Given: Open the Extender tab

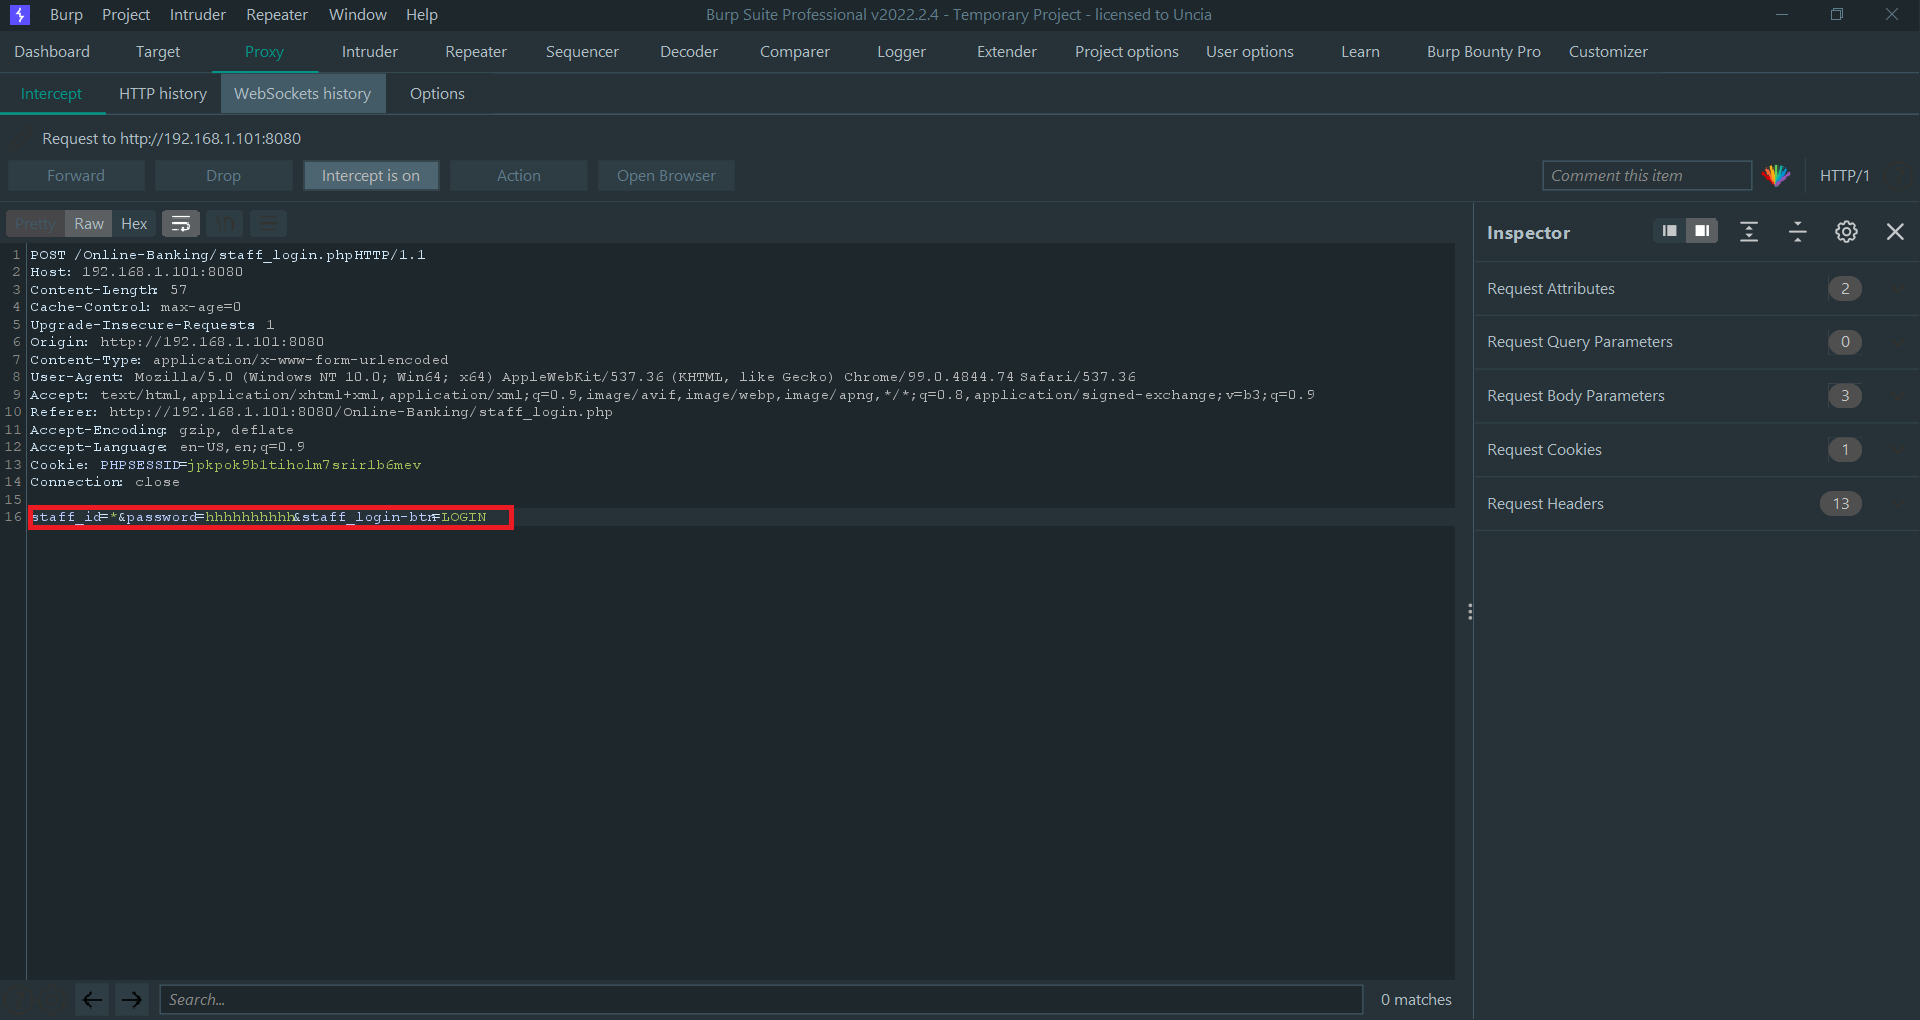Looking at the screenshot, I should click(x=1007, y=52).
